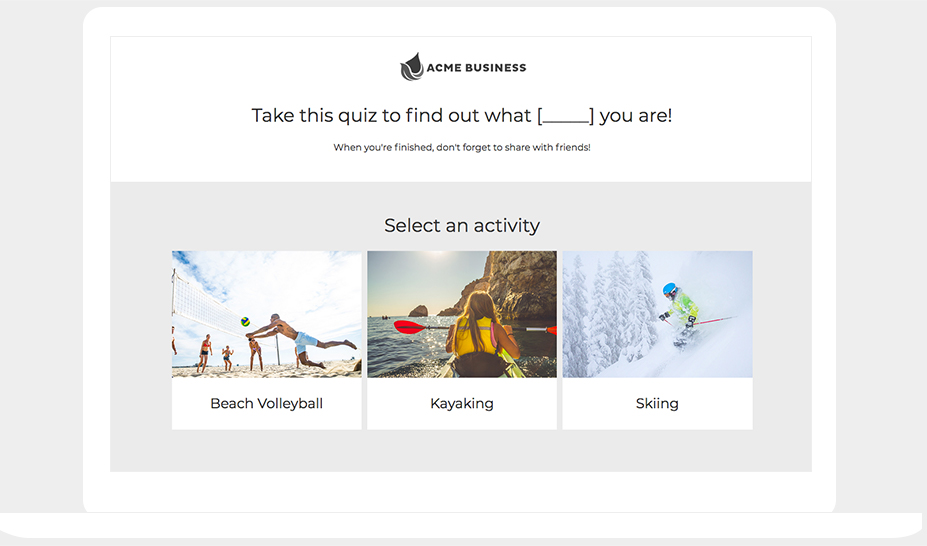Select the Skiing photo

(x=657, y=313)
